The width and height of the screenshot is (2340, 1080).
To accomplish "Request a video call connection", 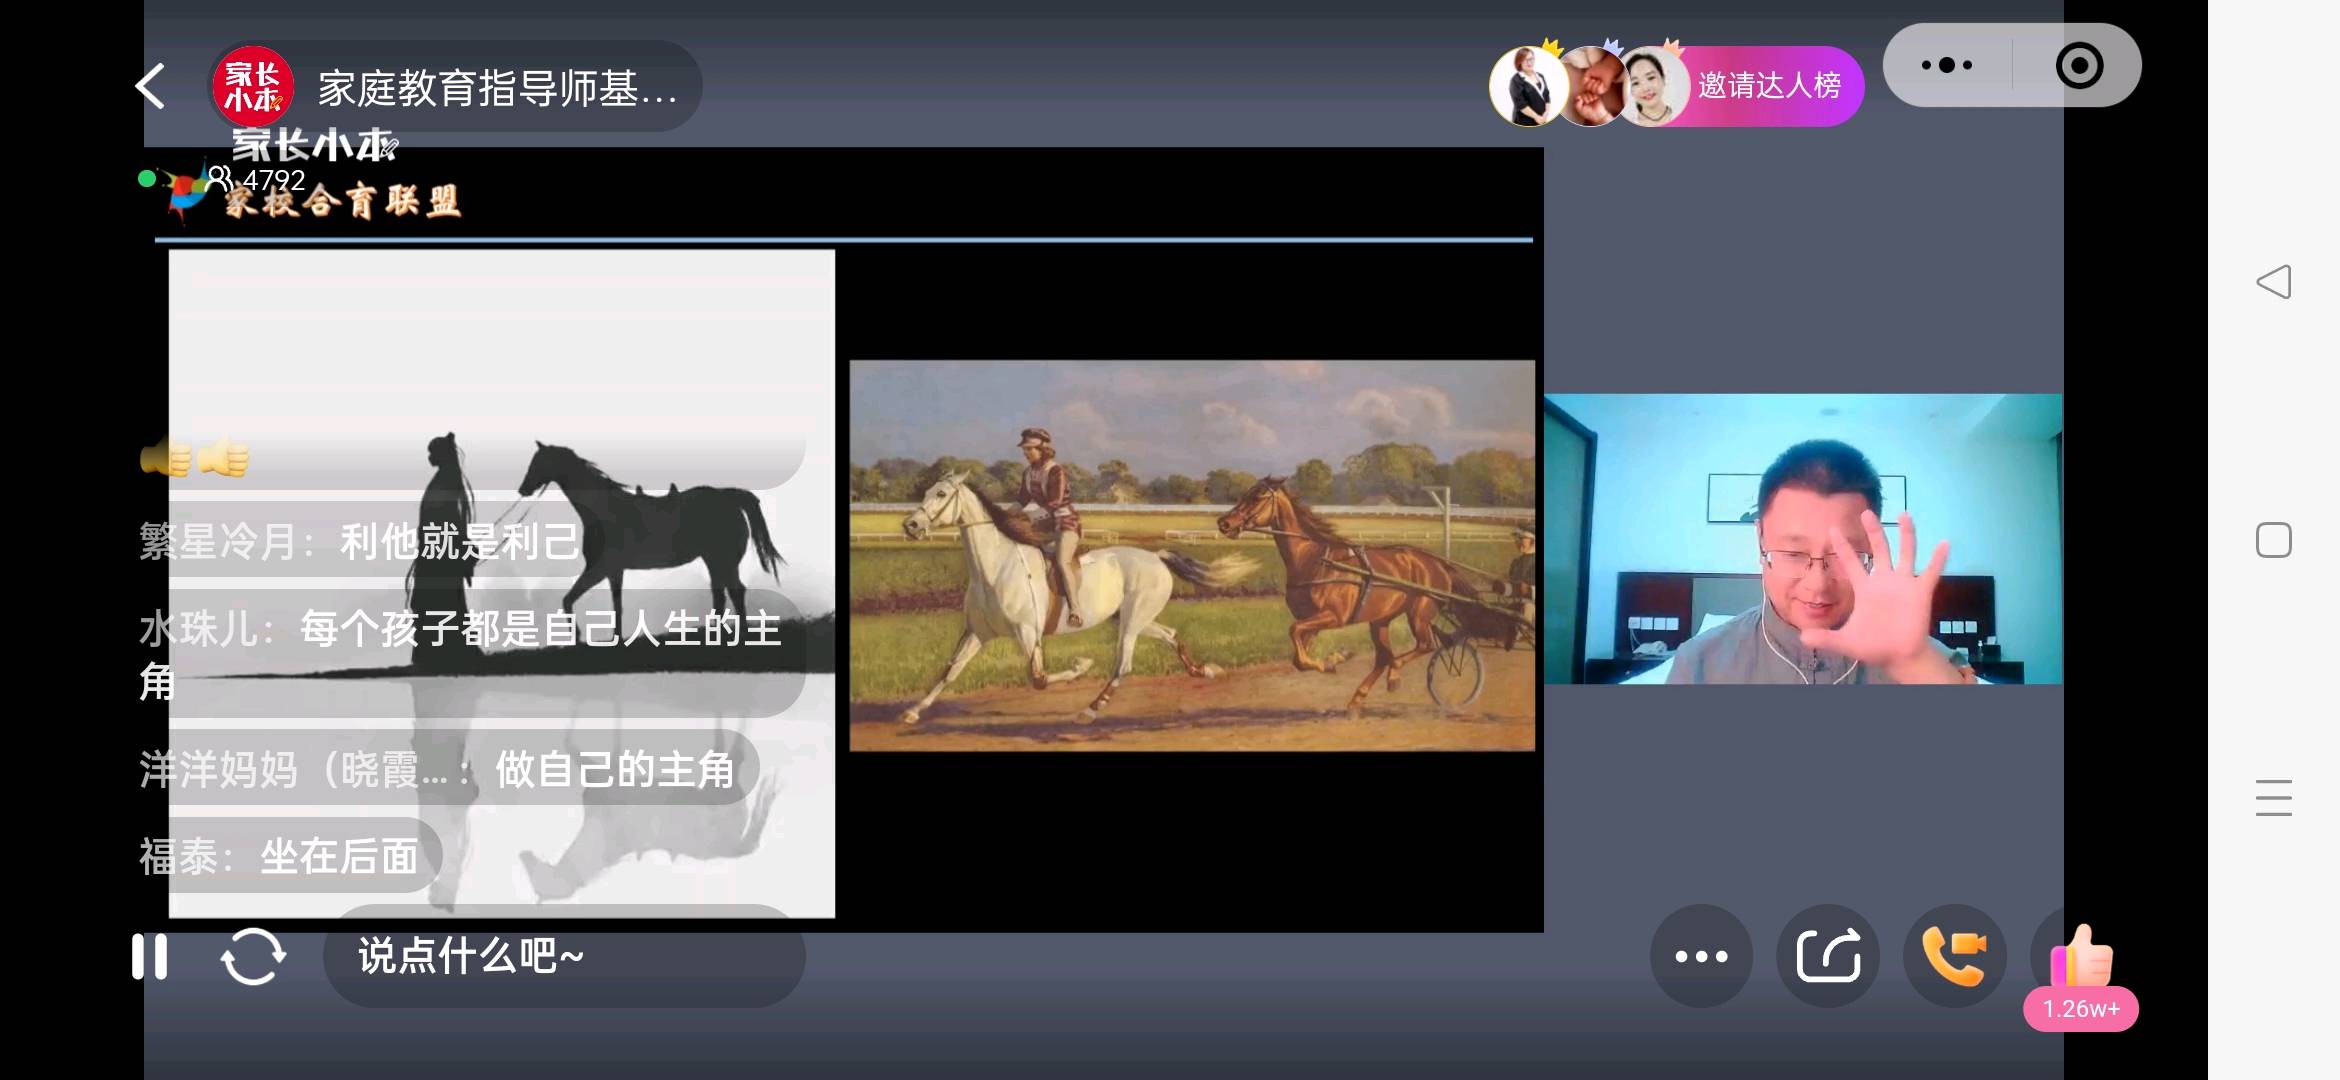I will [1955, 956].
